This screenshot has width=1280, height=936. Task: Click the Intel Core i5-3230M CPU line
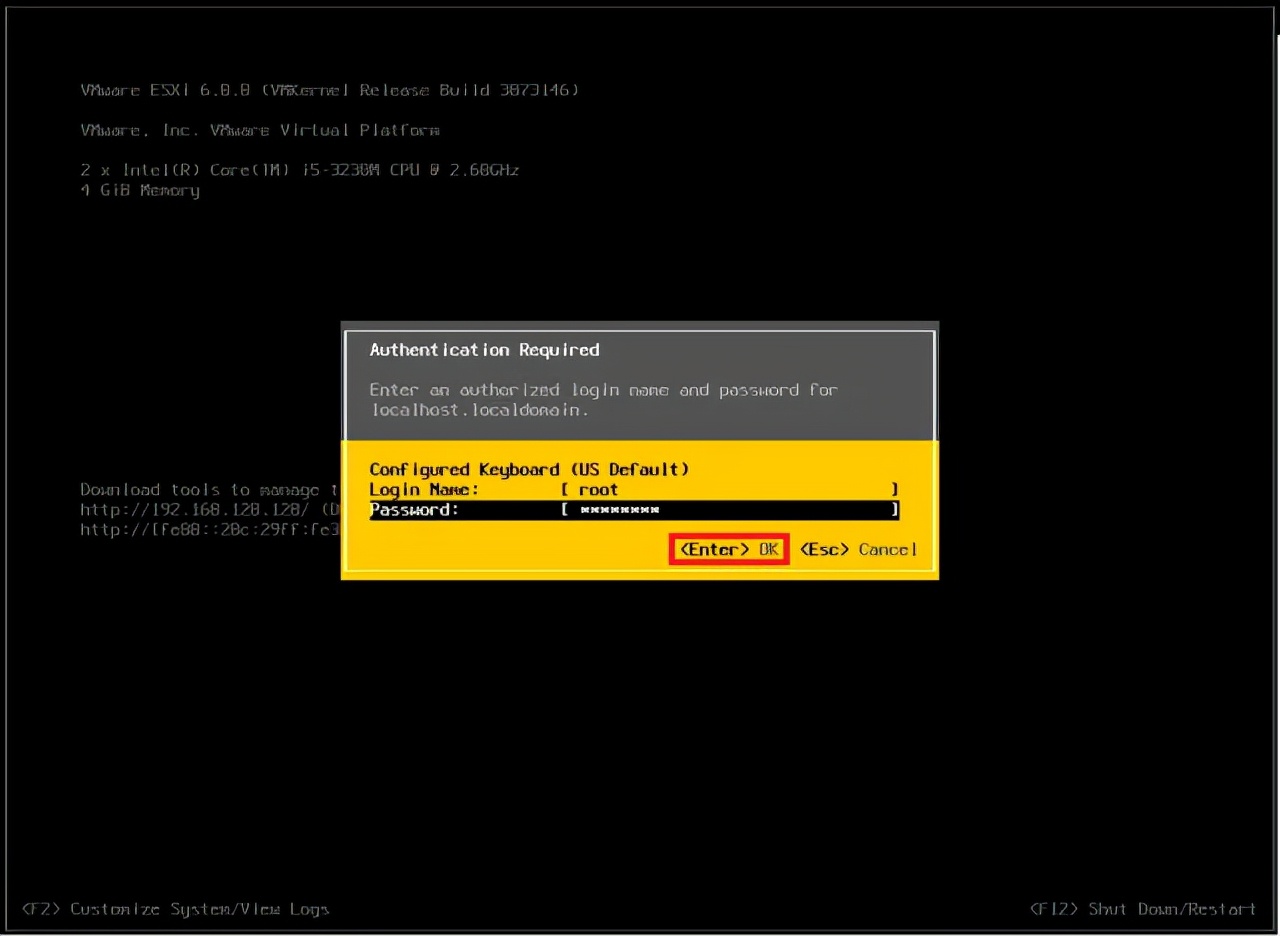(x=300, y=169)
